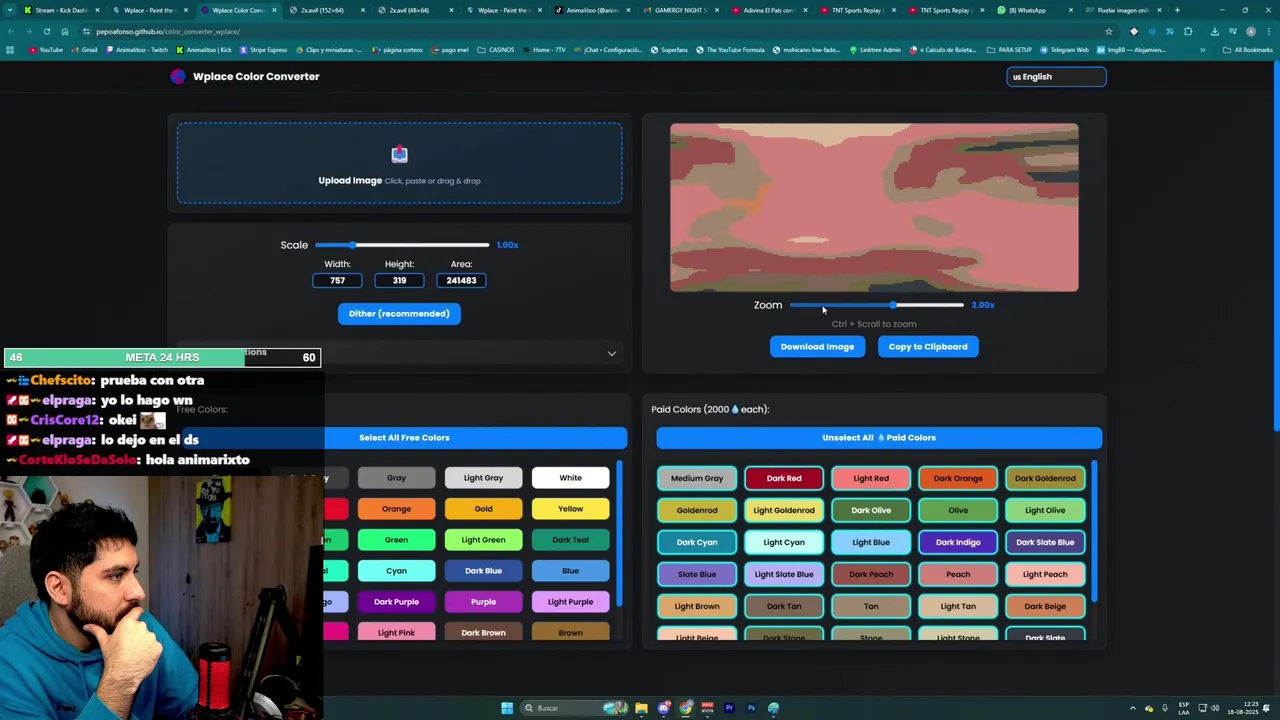Switch to Chrome in the taskbar
Image resolution: width=1280 pixels, height=720 pixels.
tap(686, 708)
